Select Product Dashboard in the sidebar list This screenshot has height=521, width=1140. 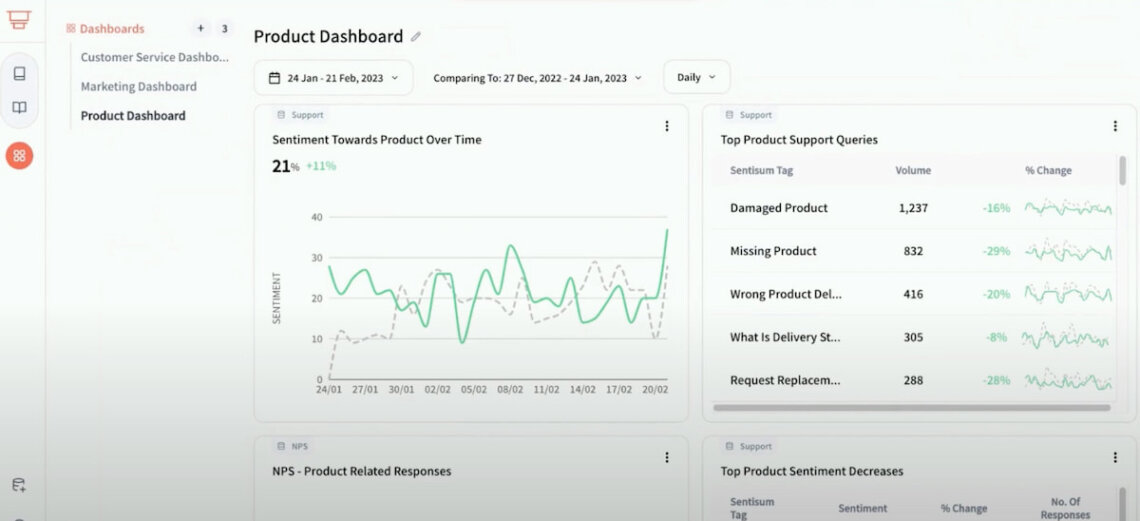pos(133,116)
